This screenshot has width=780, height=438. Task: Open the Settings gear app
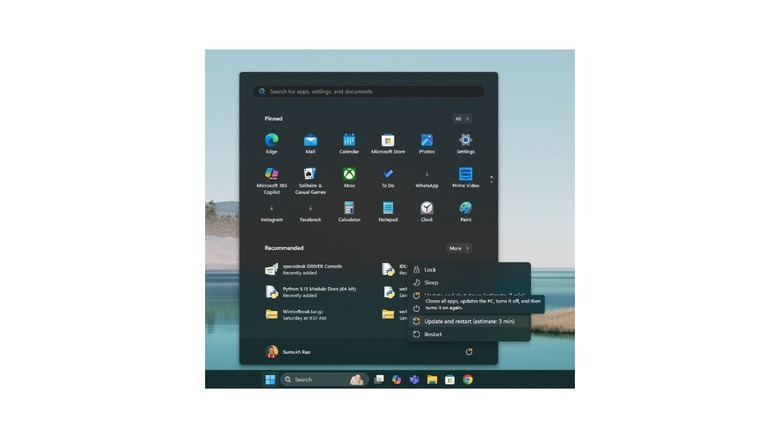(466, 143)
